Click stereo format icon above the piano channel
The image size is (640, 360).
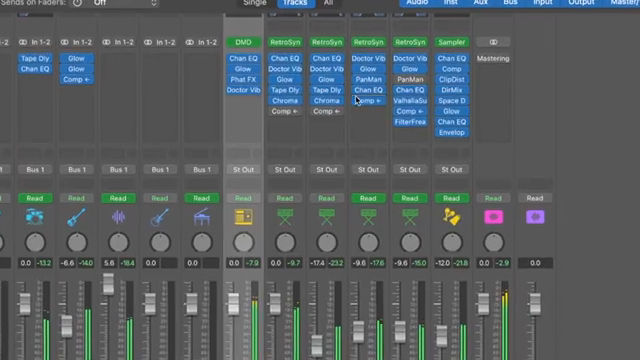pos(190,42)
